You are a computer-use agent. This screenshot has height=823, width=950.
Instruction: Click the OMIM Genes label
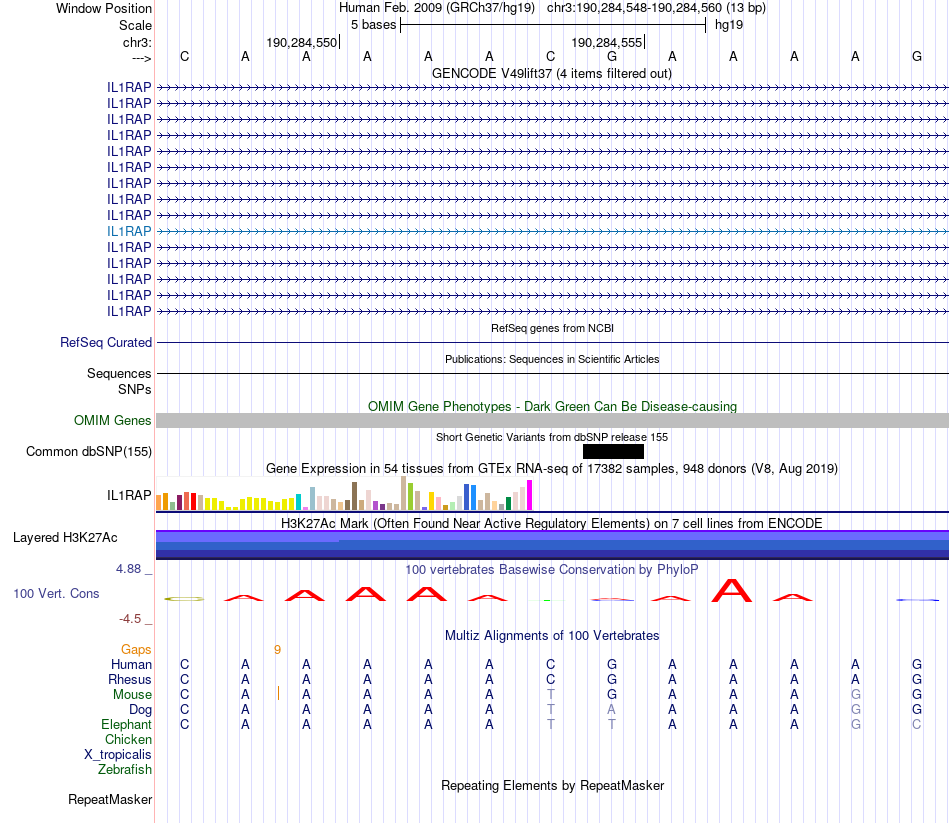[112, 421]
